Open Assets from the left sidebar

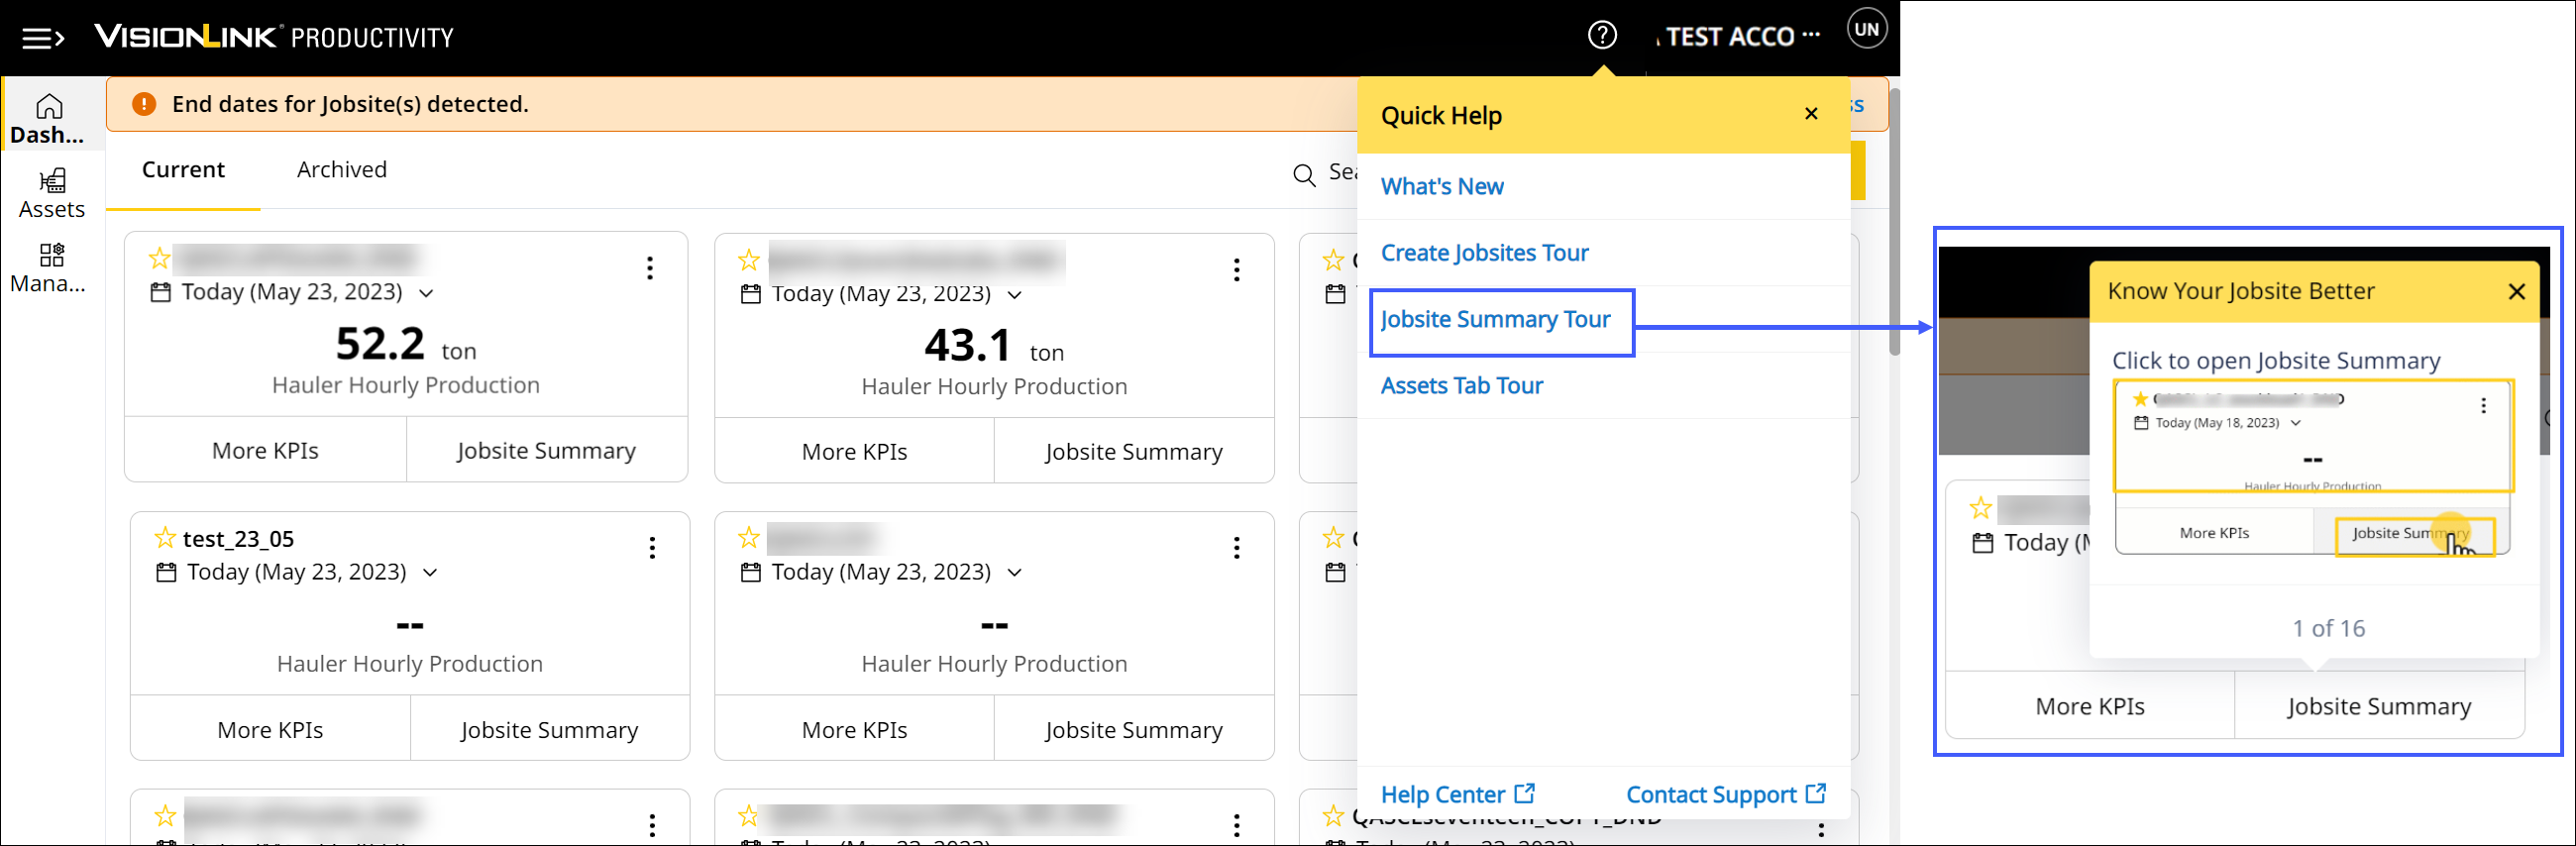click(52, 193)
